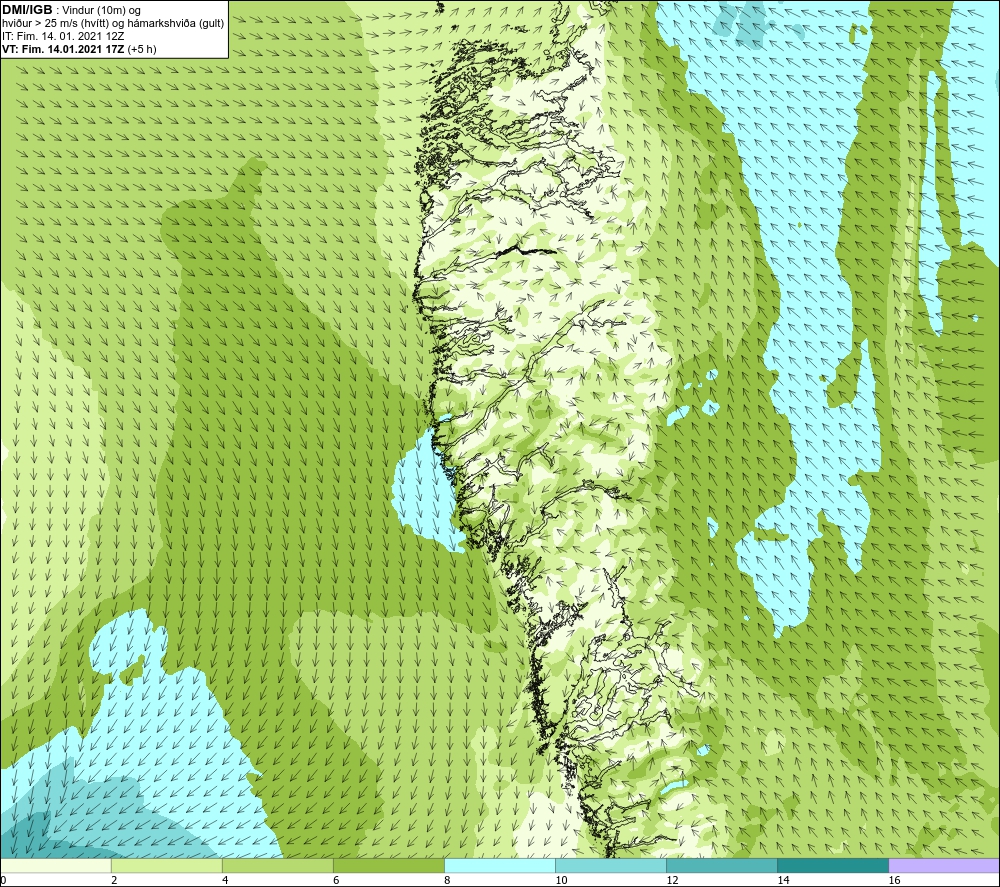The height and width of the screenshot is (887, 1000).
Task: Click the 2–4 m/s light green swatch
Action: 166,865
